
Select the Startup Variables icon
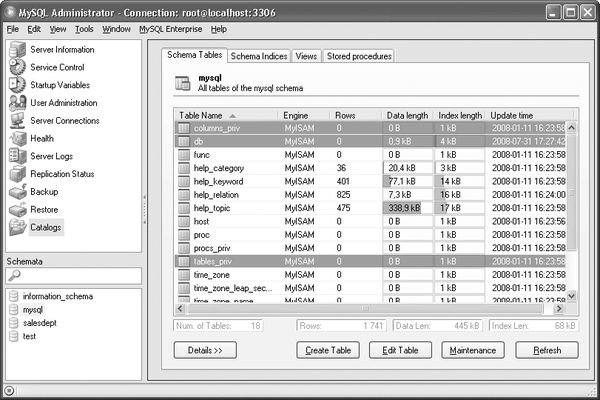pos(17,85)
